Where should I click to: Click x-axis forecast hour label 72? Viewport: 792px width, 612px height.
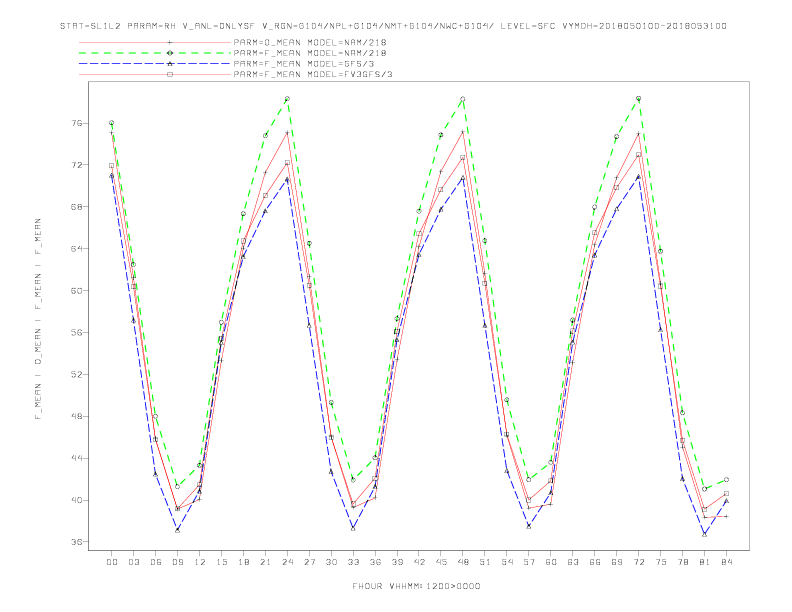[639, 562]
